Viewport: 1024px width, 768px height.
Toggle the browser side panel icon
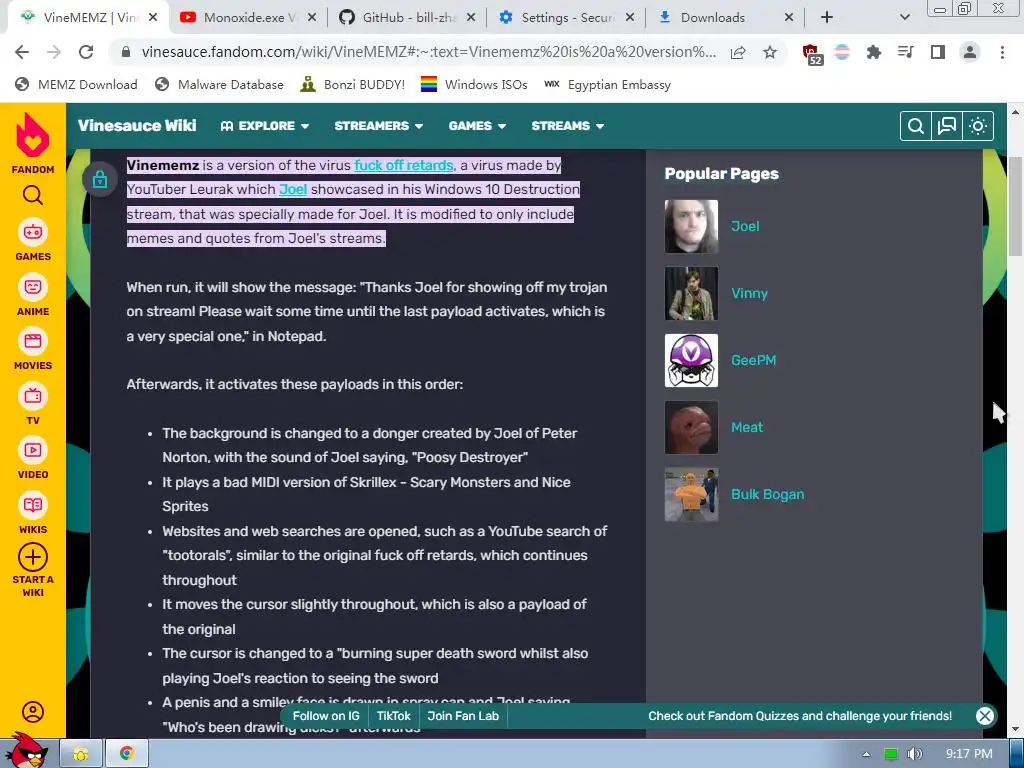[x=938, y=52]
